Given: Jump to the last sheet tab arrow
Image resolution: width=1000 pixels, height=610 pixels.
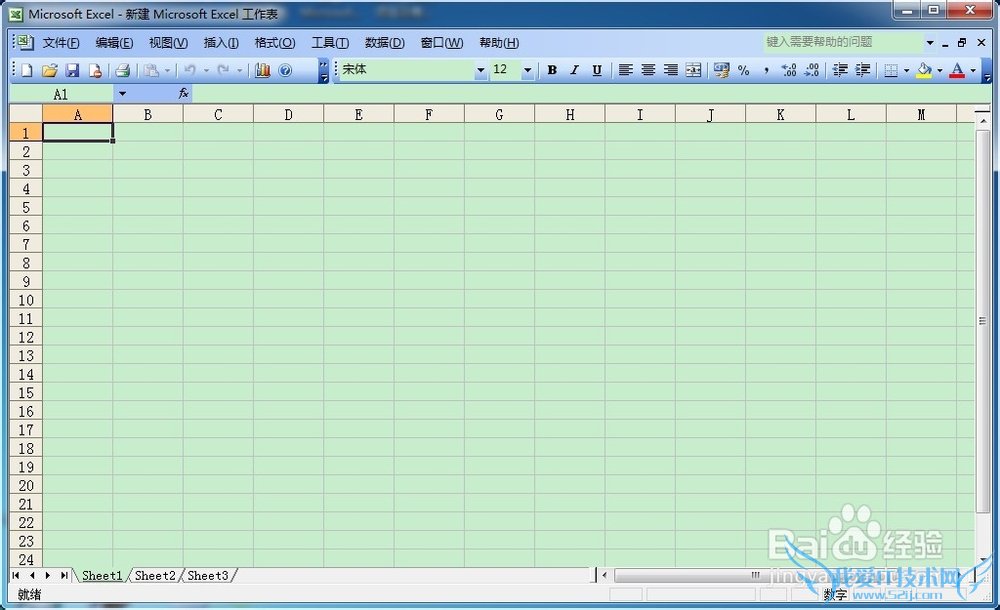Looking at the screenshot, I should tap(64, 576).
